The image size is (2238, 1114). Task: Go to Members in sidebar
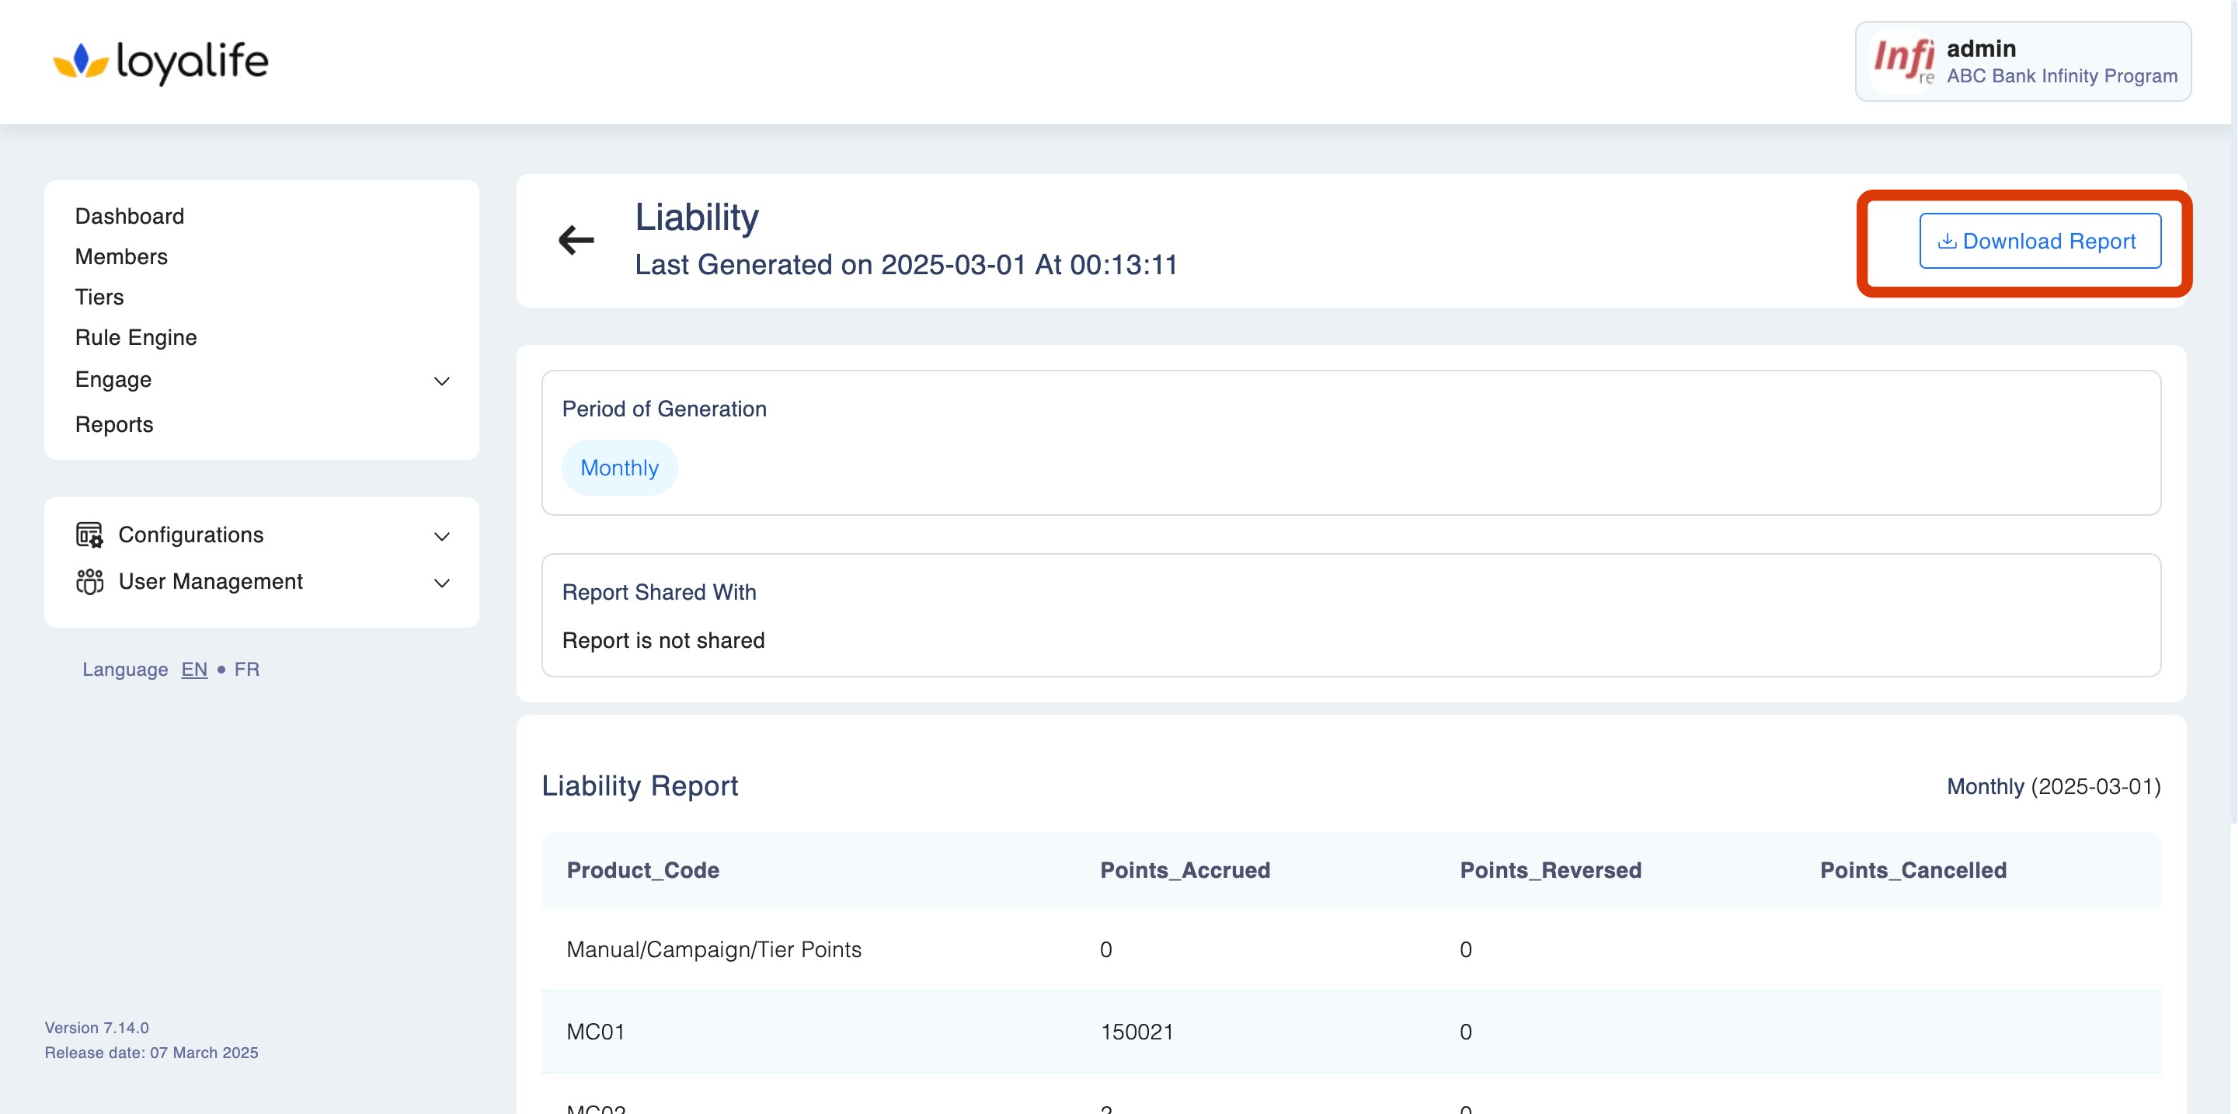tap(121, 257)
